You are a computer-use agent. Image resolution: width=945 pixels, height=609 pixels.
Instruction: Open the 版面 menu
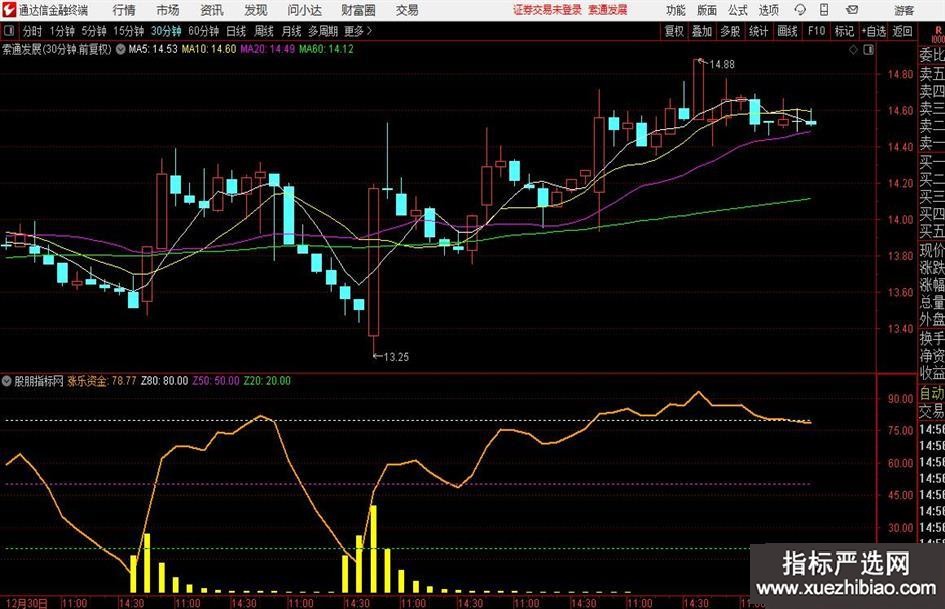[x=706, y=10]
